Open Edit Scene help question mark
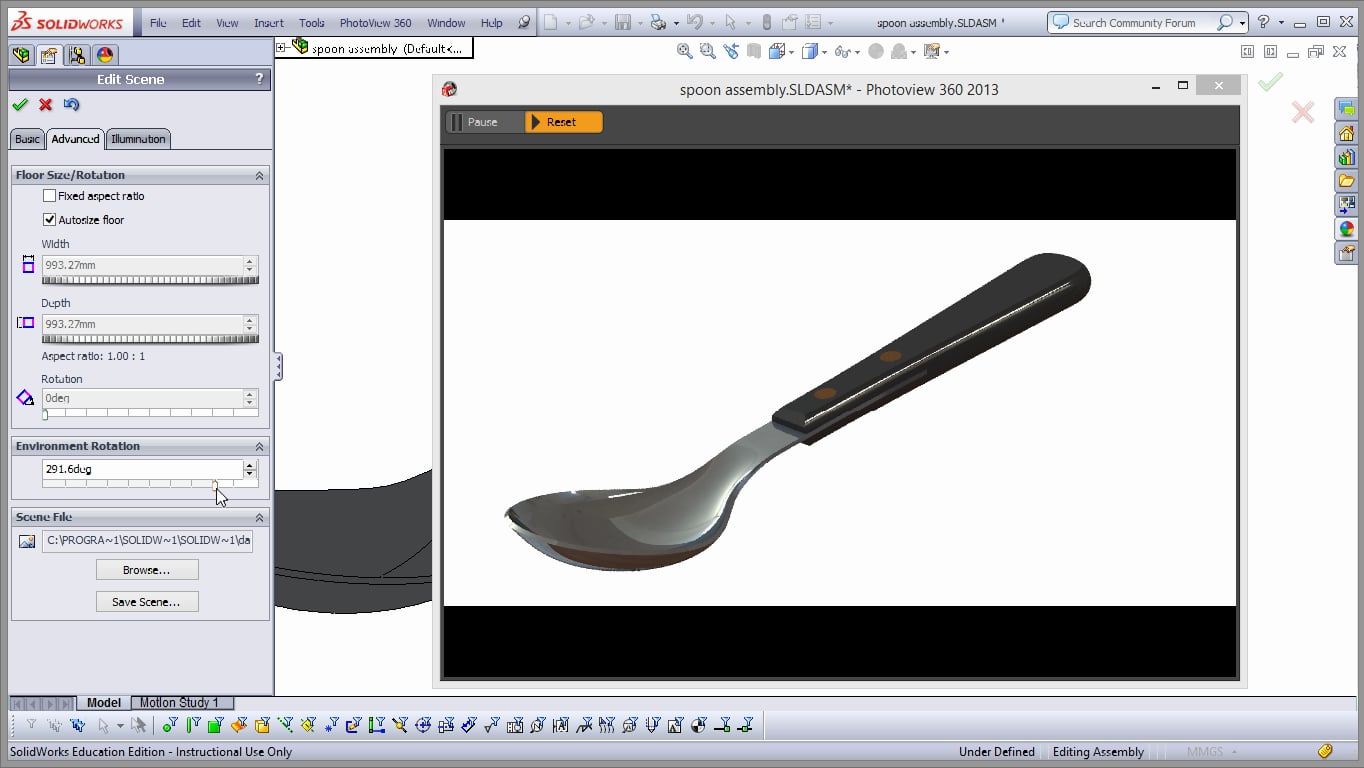1364x768 pixels. click(x=259, y=79)
